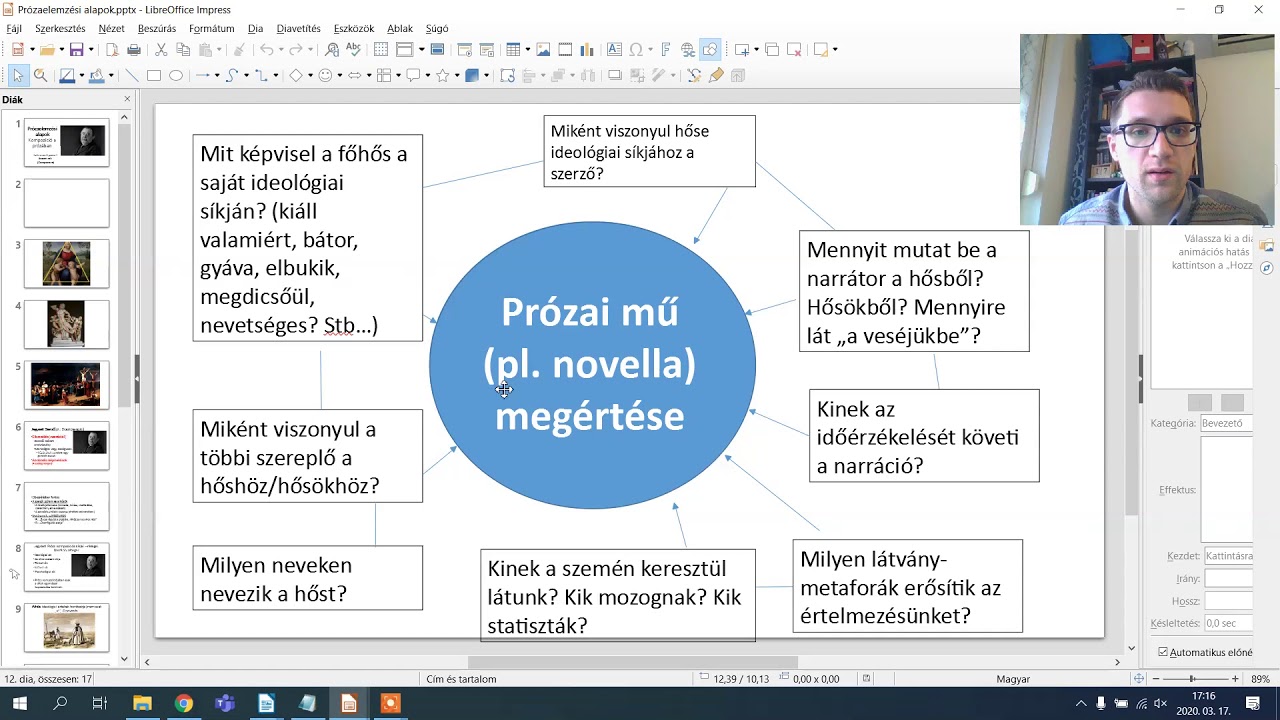
Task: Click Magyar language in status bar
Action: [x=1013, y=679]
